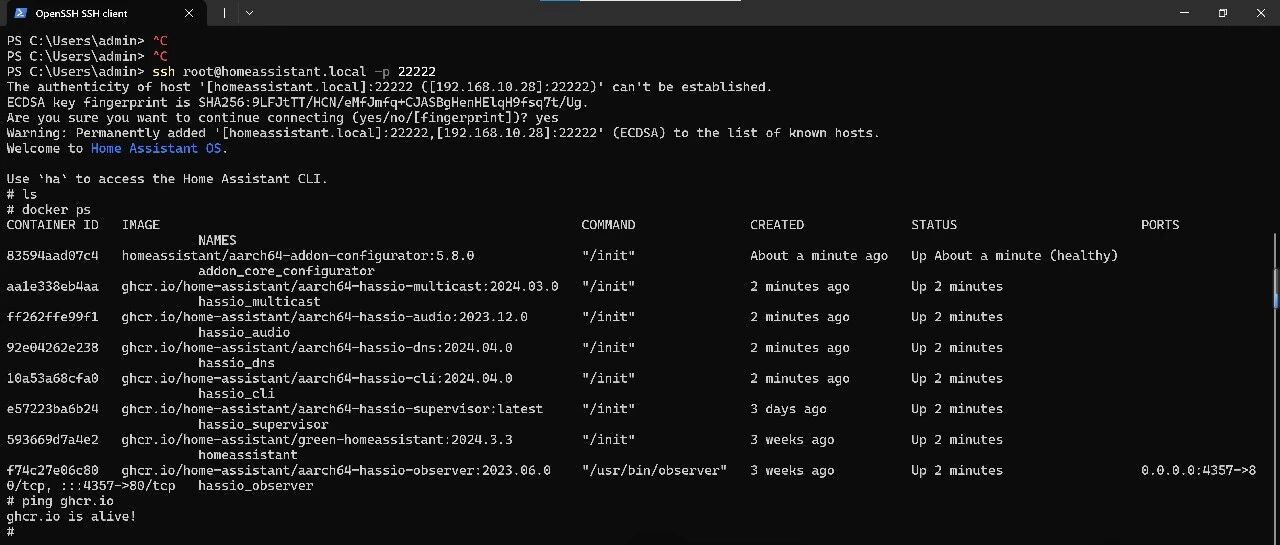Click the green-homeassistant:2024.3.3 image
This screenshot has width=1280, height=545.
pos(317,440)
